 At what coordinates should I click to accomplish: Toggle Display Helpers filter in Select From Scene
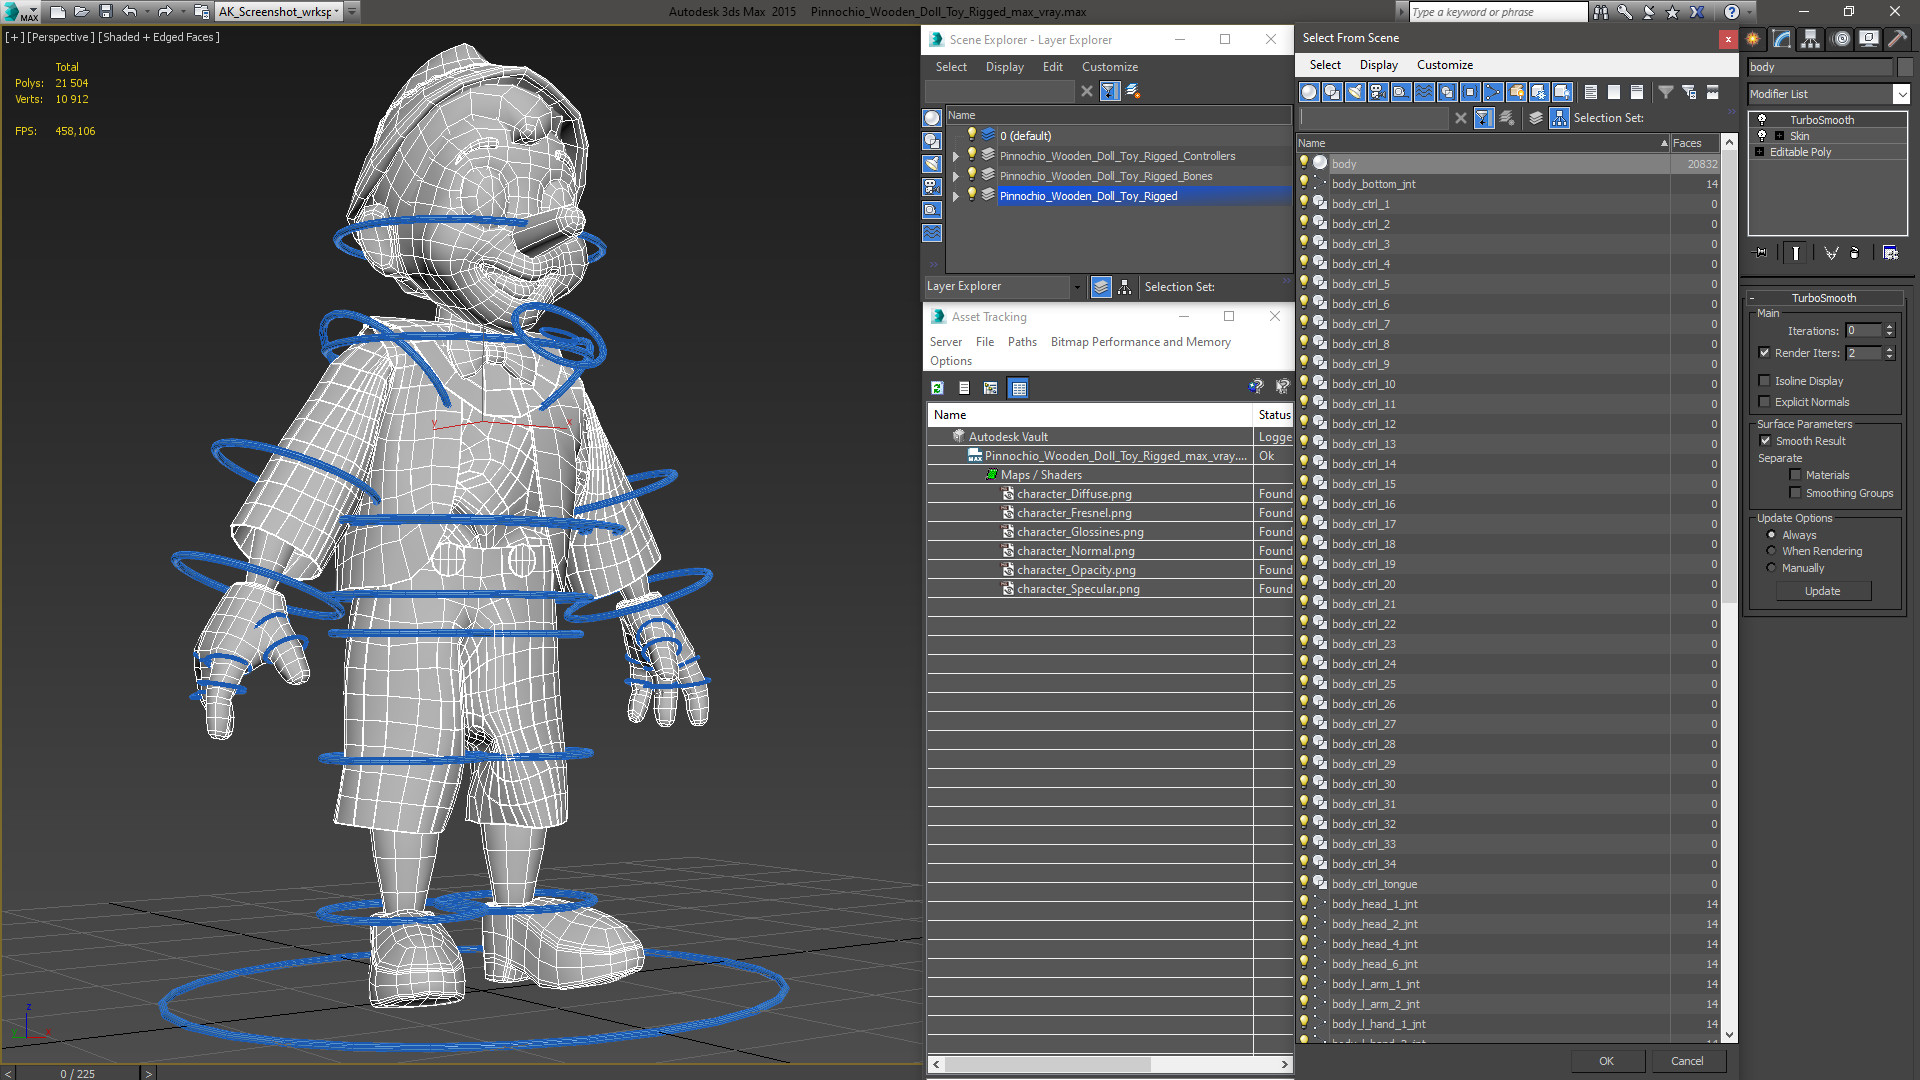tap(1401, 92)
